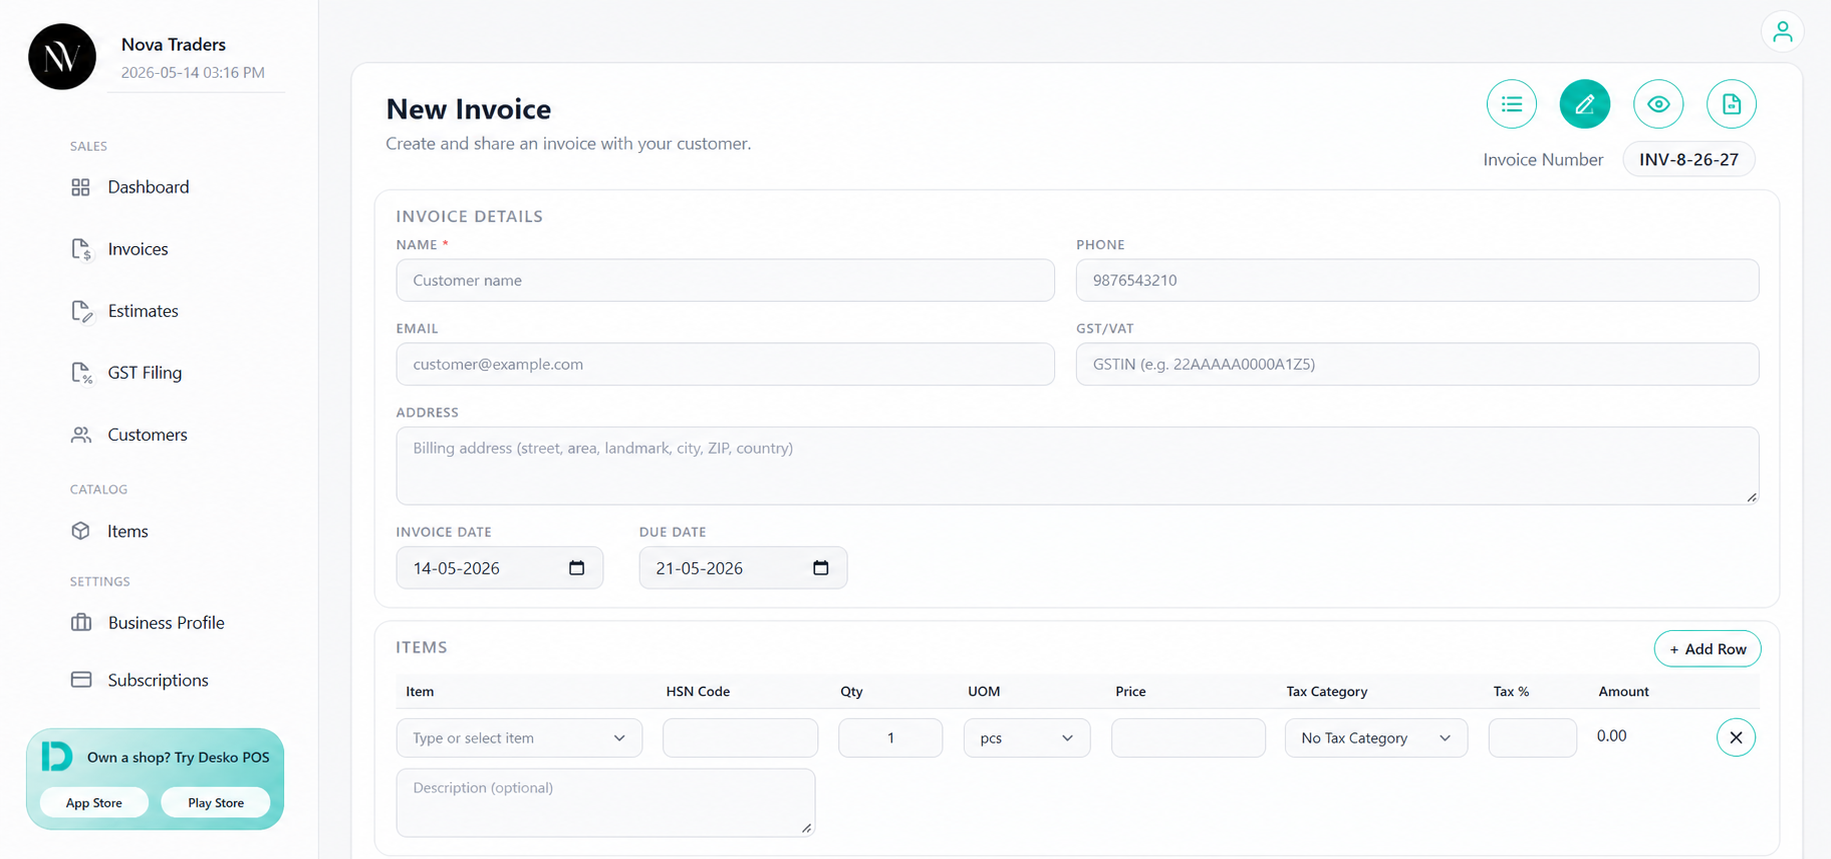Click the Subscriptions card icon
1831x859 pixels.
(x=81, y=680)
